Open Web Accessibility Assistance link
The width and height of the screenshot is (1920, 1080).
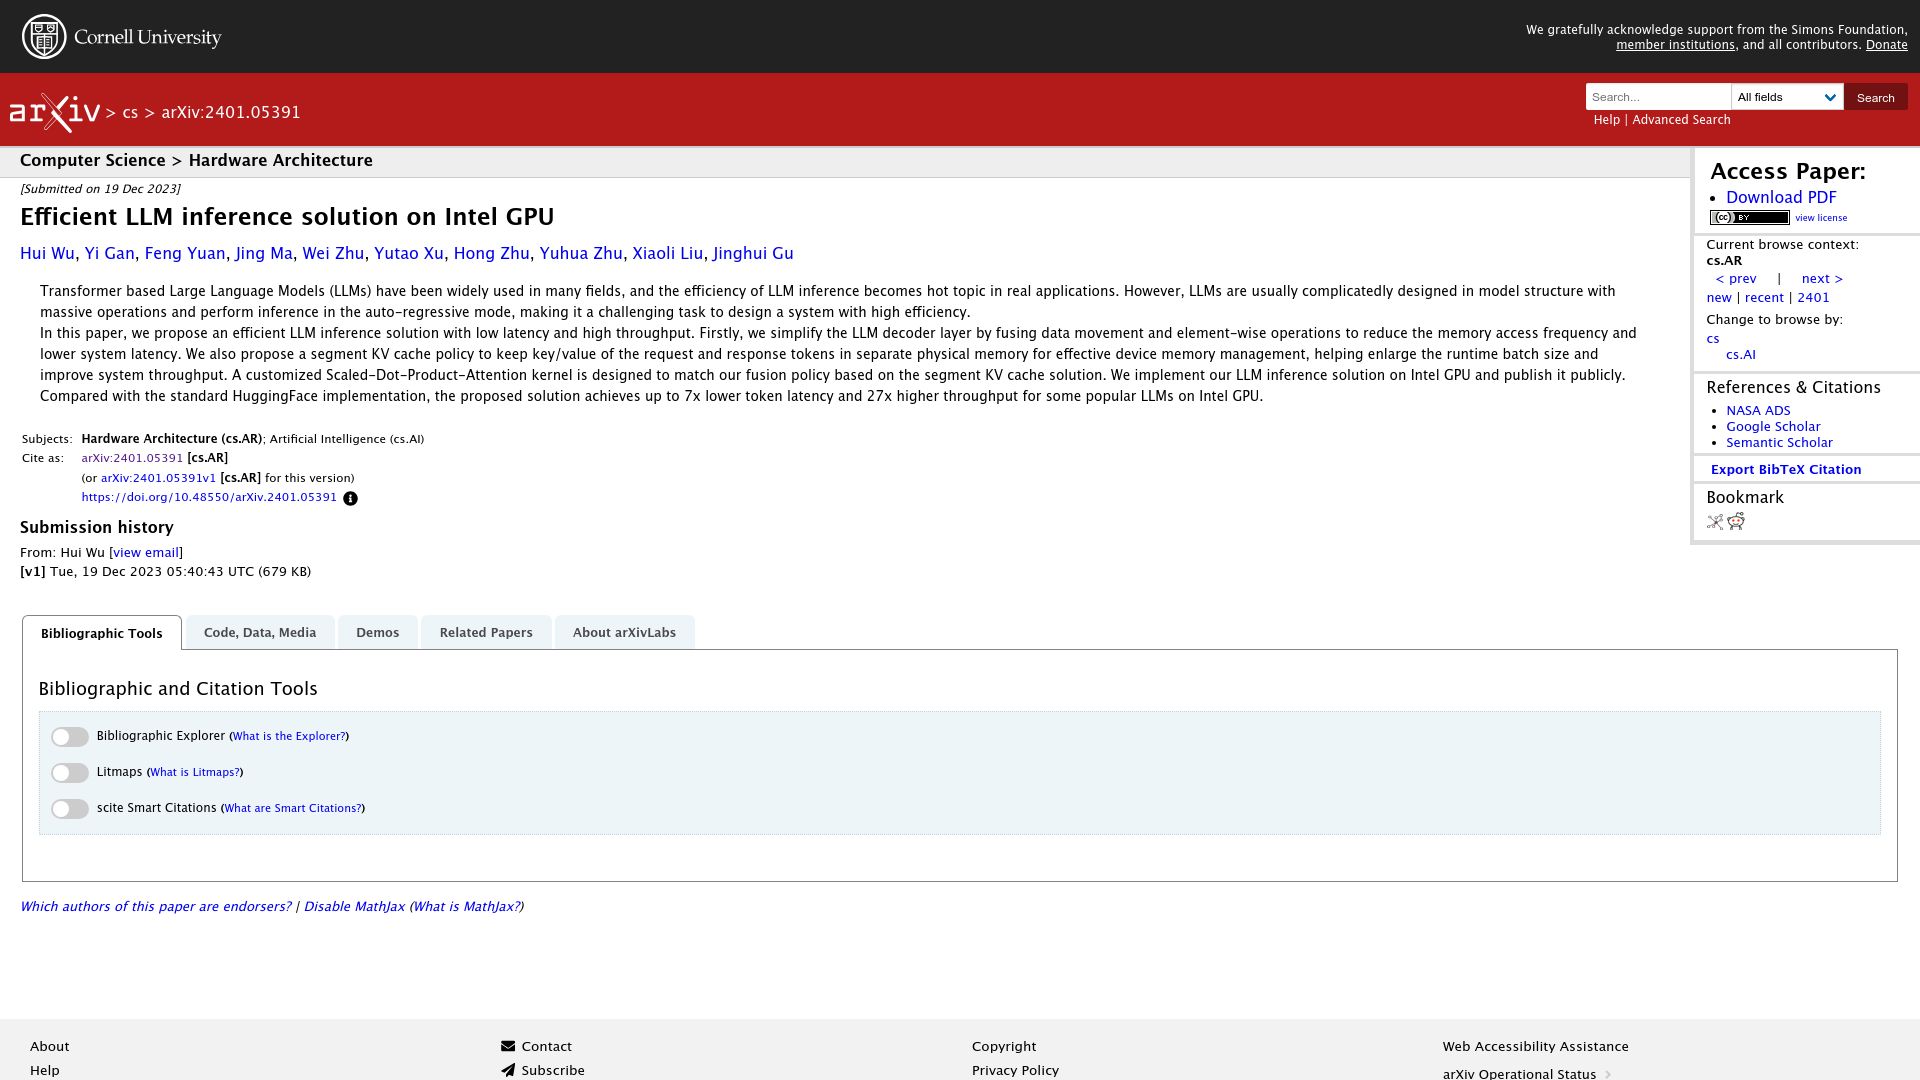[x=1535, y=1047]
